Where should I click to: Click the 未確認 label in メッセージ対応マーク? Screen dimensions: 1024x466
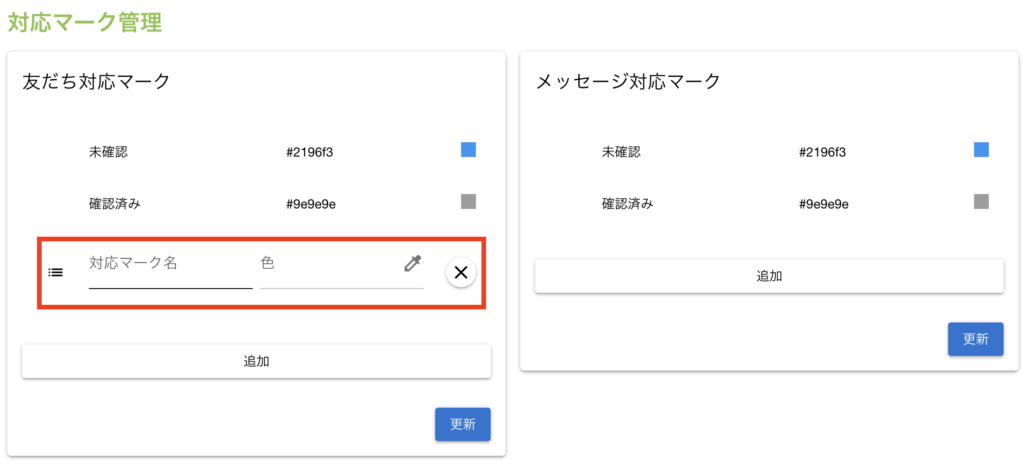click(x=621, y=153)
